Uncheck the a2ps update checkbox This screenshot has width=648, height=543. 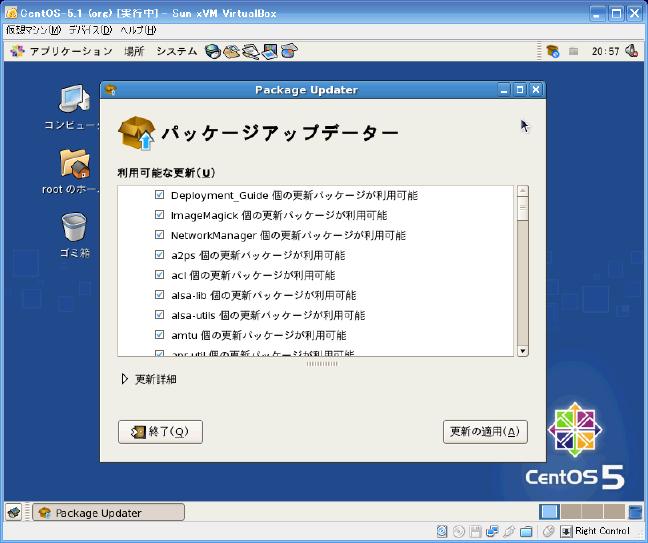159,255
